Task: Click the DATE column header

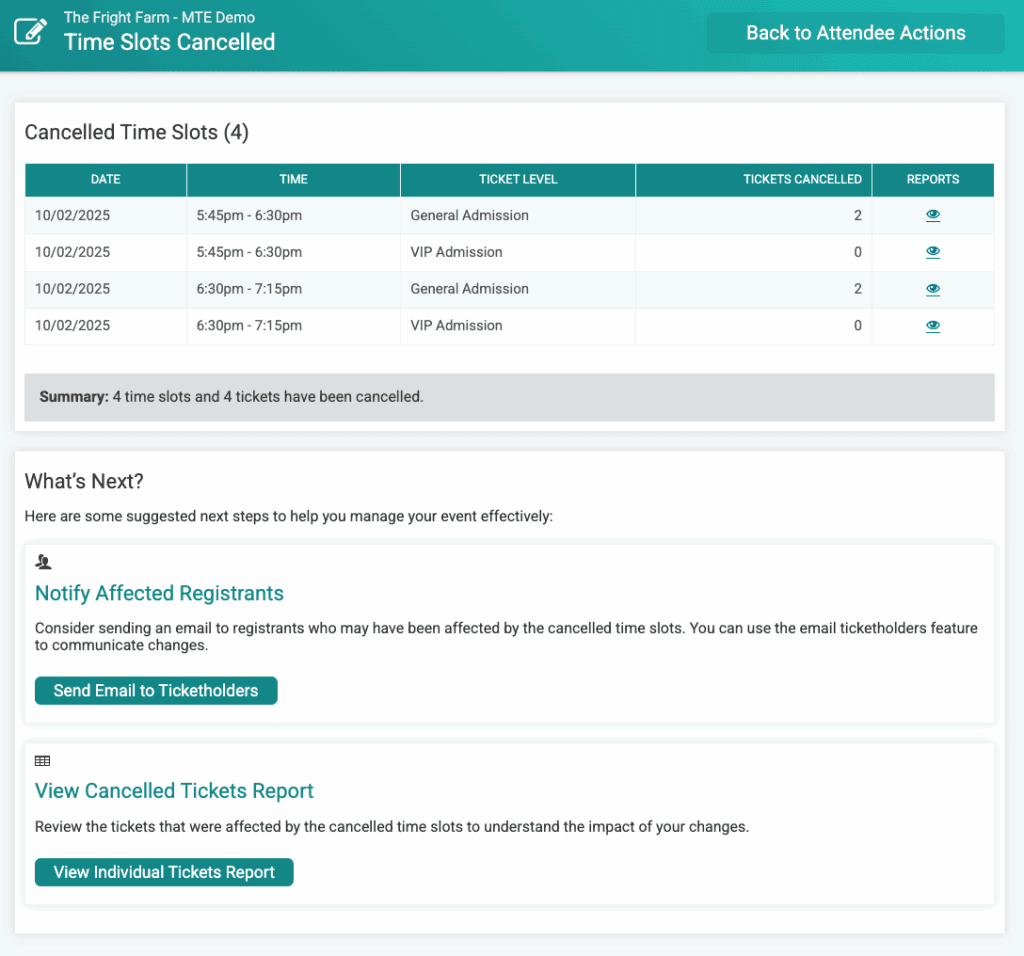Action: [105, 180]
